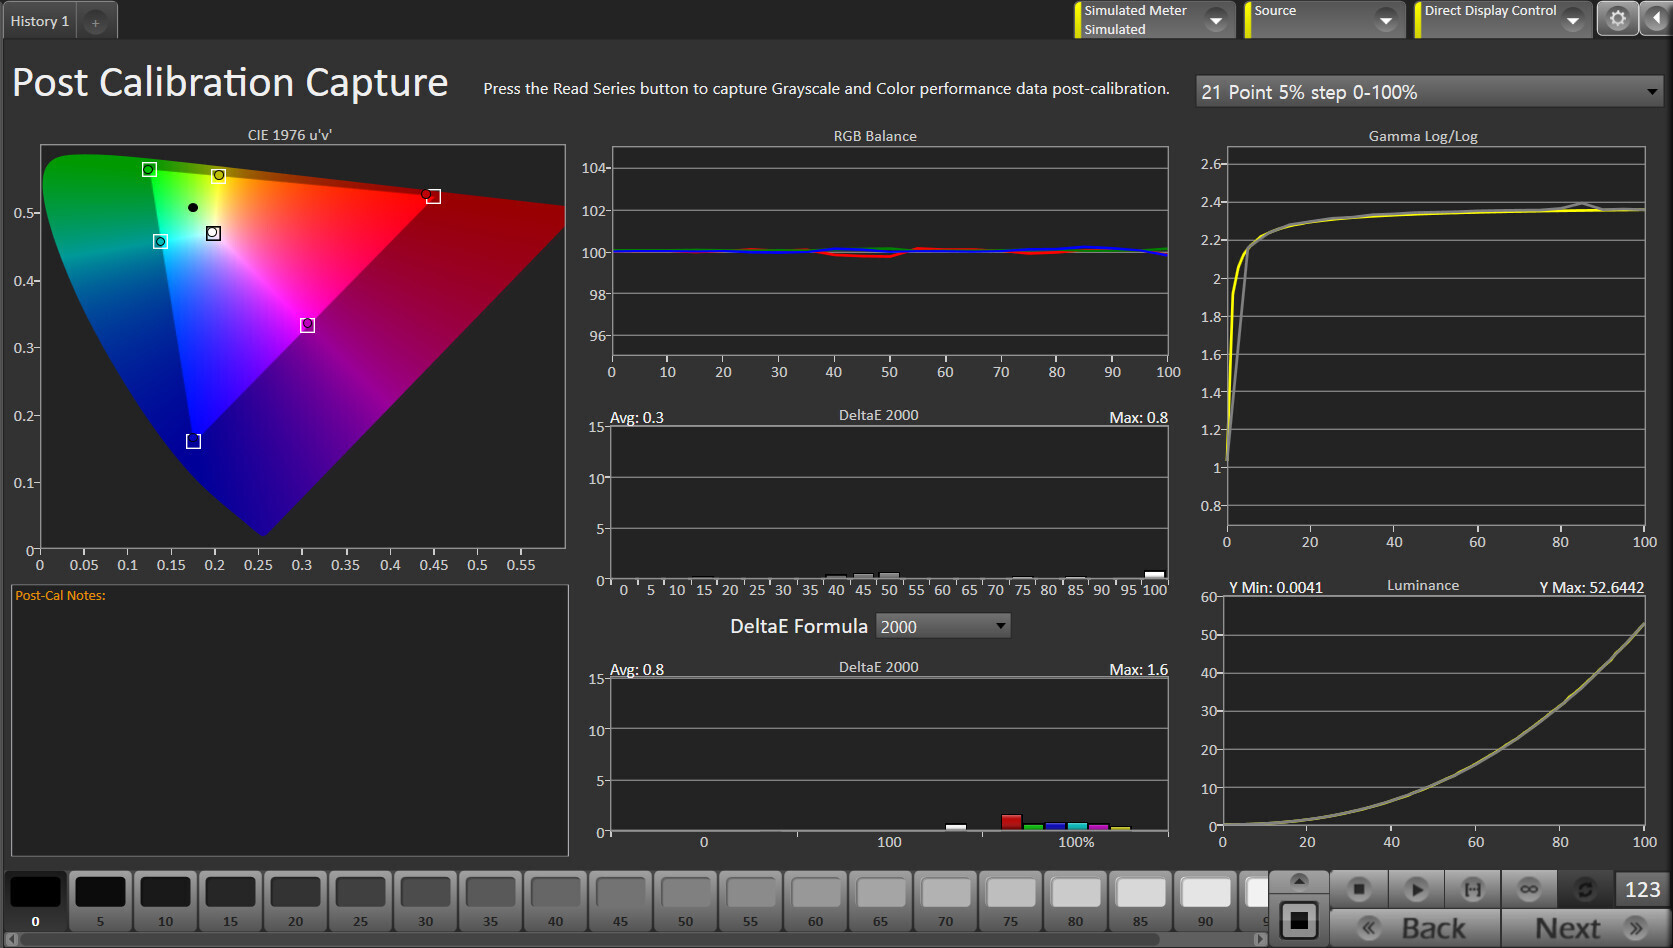1673x948 pixels.
Task: Select the 25 percent gray patch
Action: [x=360, y=901]
